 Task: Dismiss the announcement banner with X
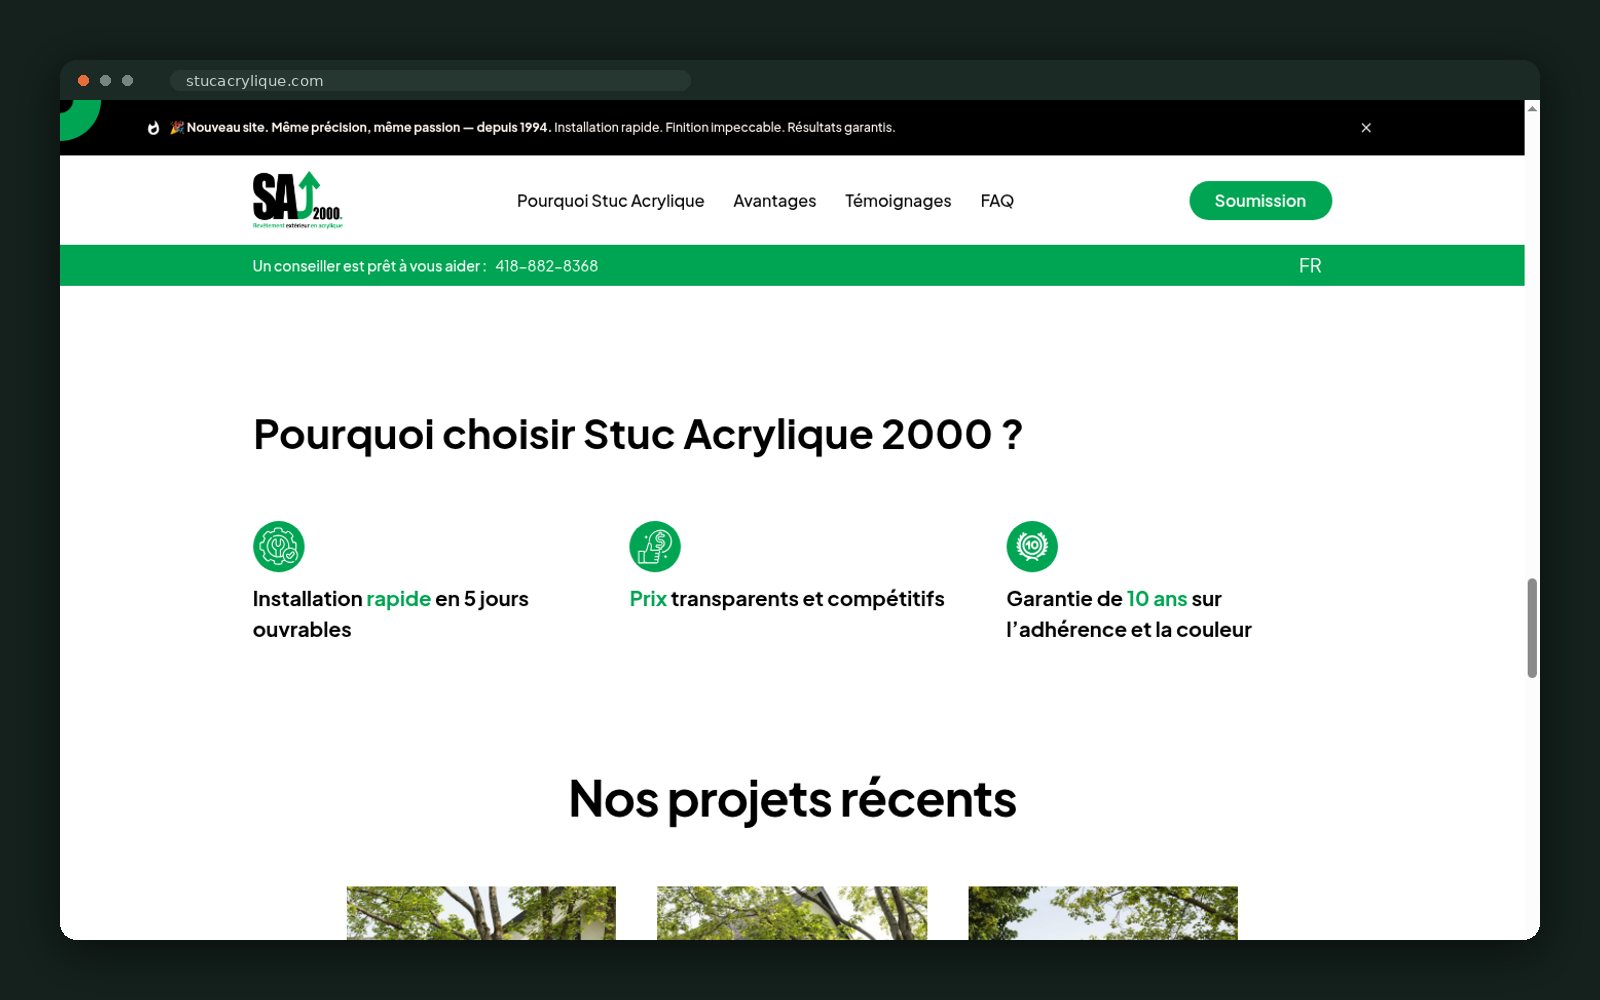coord(1366,128)
